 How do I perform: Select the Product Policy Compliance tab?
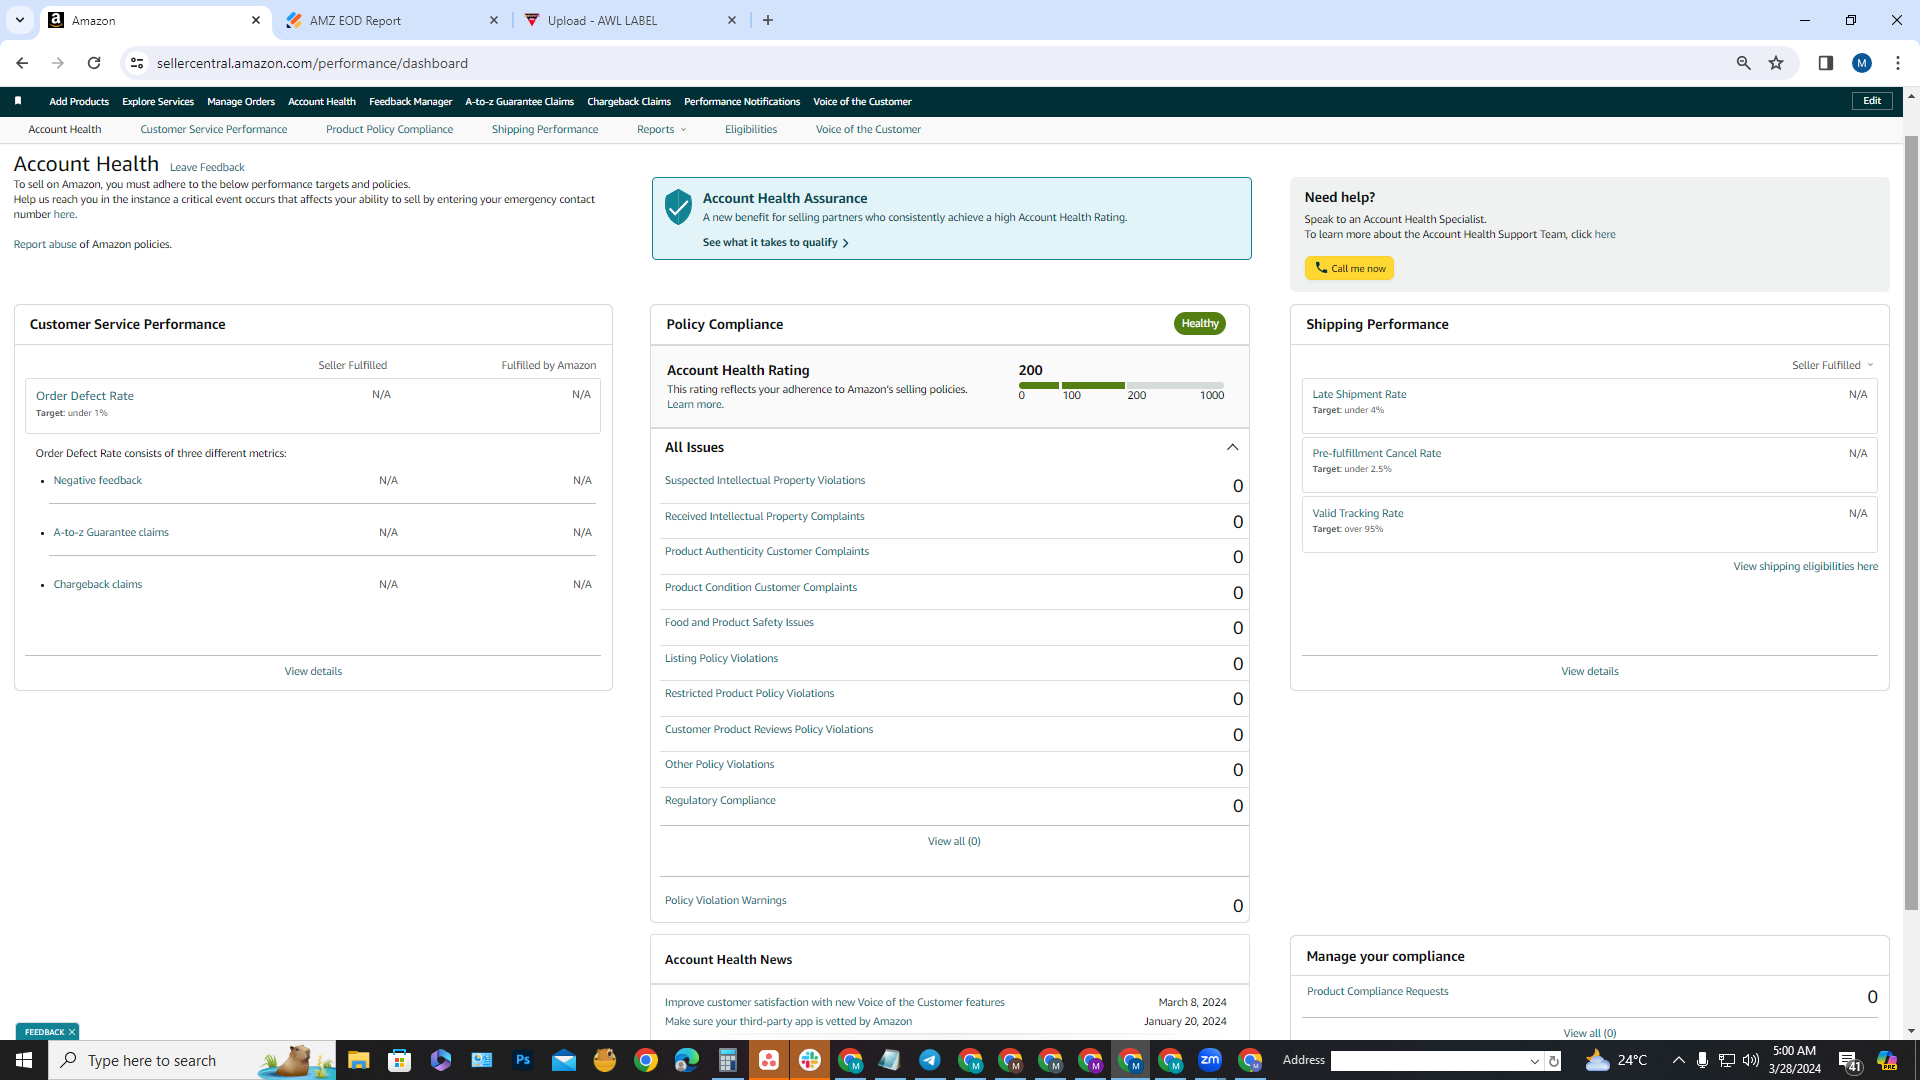pyautogui.click(x=389, y=129)
